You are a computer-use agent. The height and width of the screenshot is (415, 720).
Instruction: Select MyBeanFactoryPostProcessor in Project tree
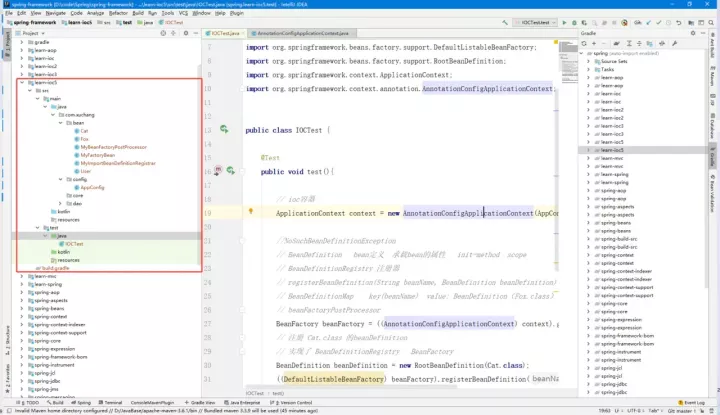point(110,147)
